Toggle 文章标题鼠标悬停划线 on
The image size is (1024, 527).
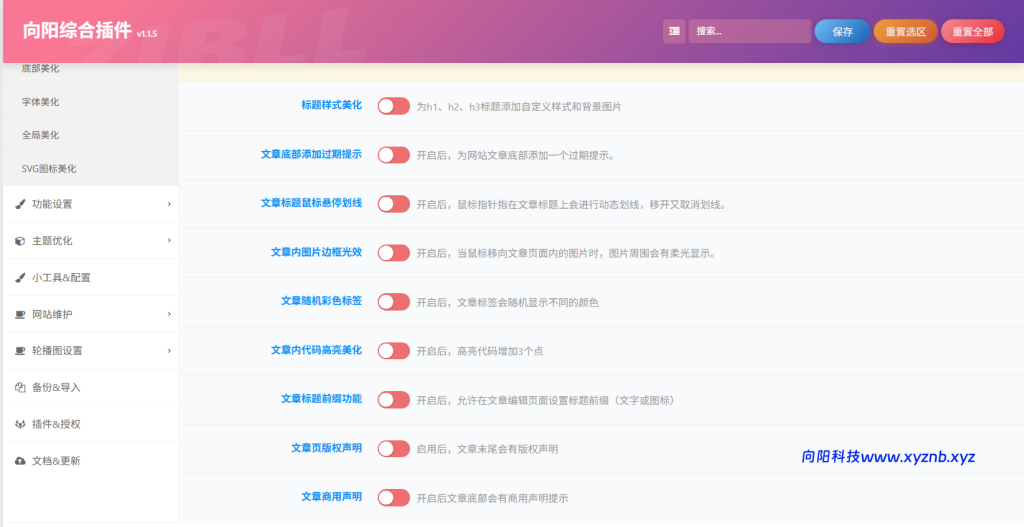tap(394, 204)
